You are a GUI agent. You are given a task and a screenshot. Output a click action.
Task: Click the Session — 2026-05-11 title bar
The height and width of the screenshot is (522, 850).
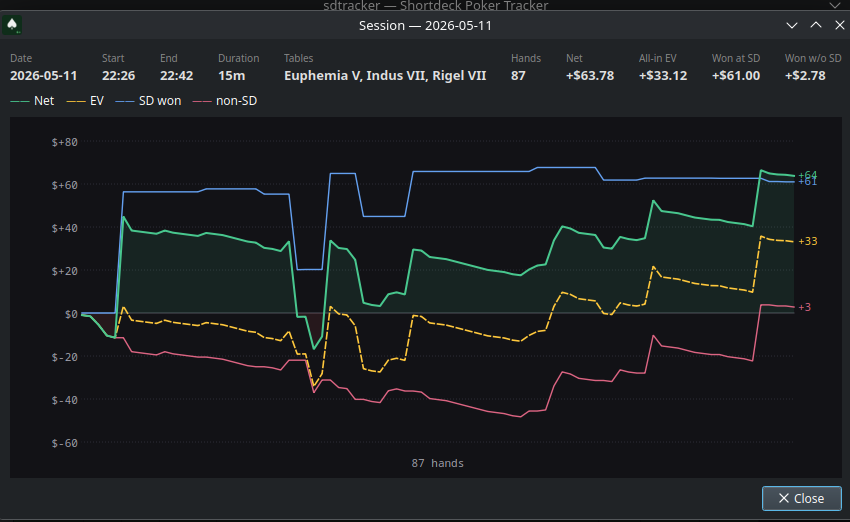coord(425,25)
